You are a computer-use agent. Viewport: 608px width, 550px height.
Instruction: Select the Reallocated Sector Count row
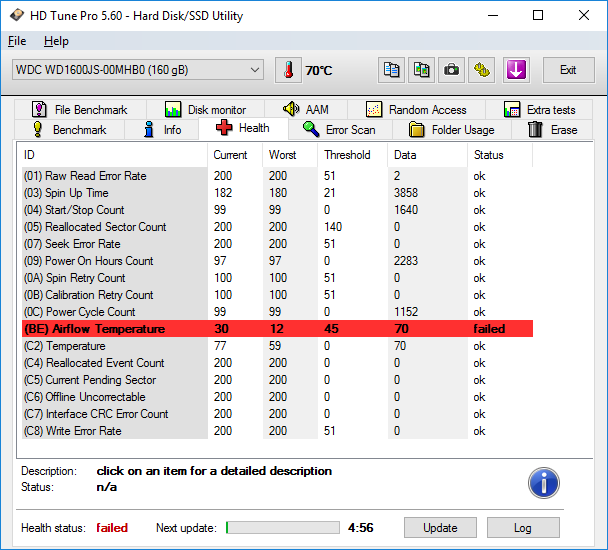point(277,227)
